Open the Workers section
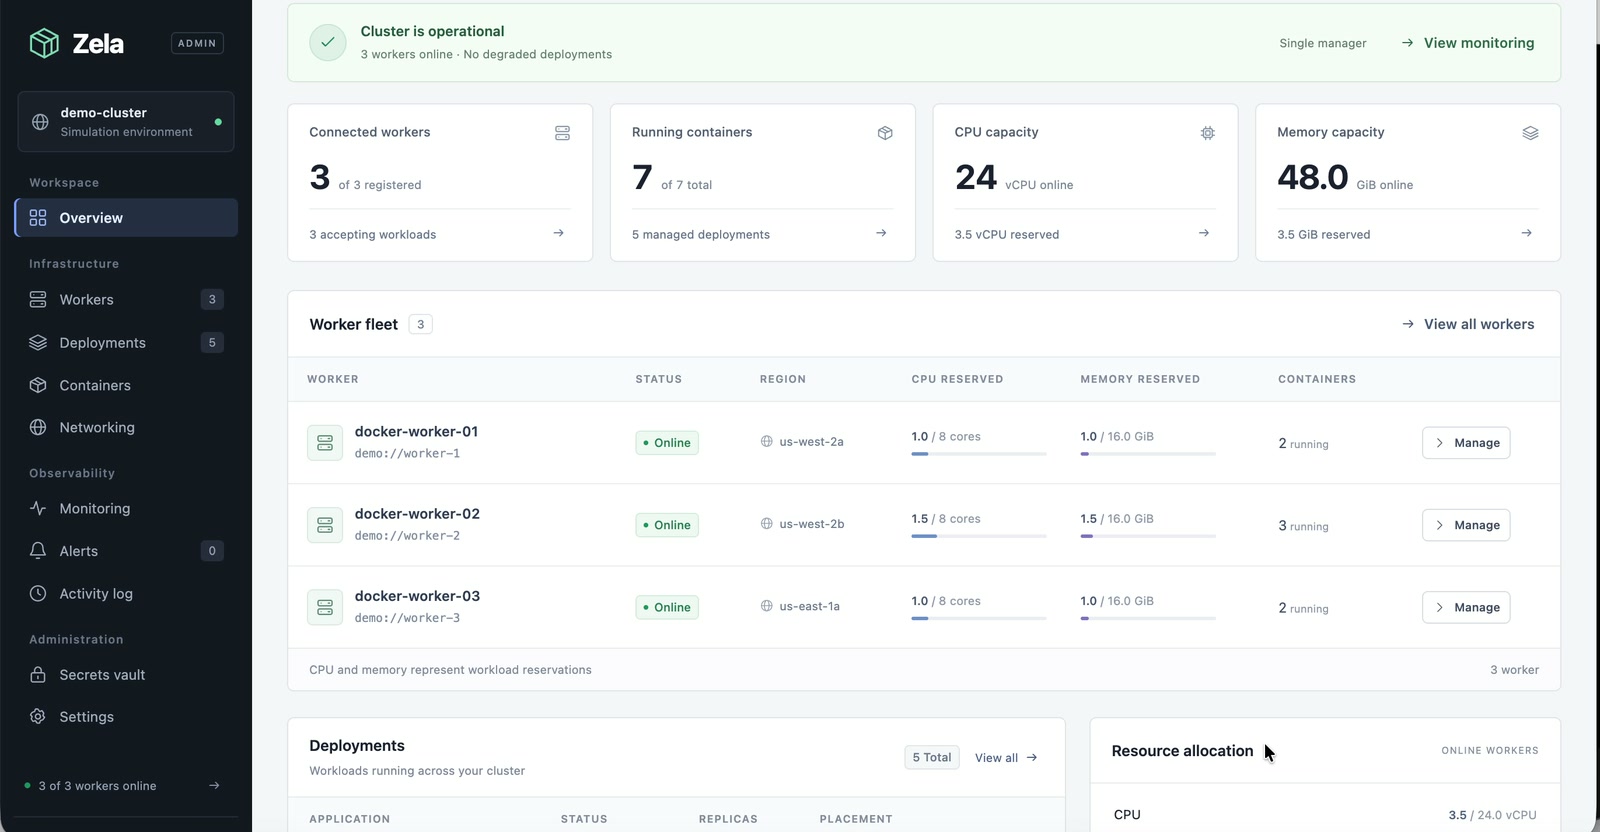Image resolution: width=1600 pixels, height=832 pixels. (126, 300)
